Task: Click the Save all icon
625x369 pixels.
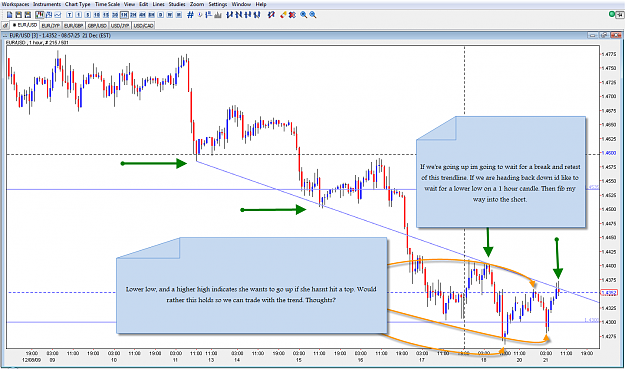Action: point(28,15)
